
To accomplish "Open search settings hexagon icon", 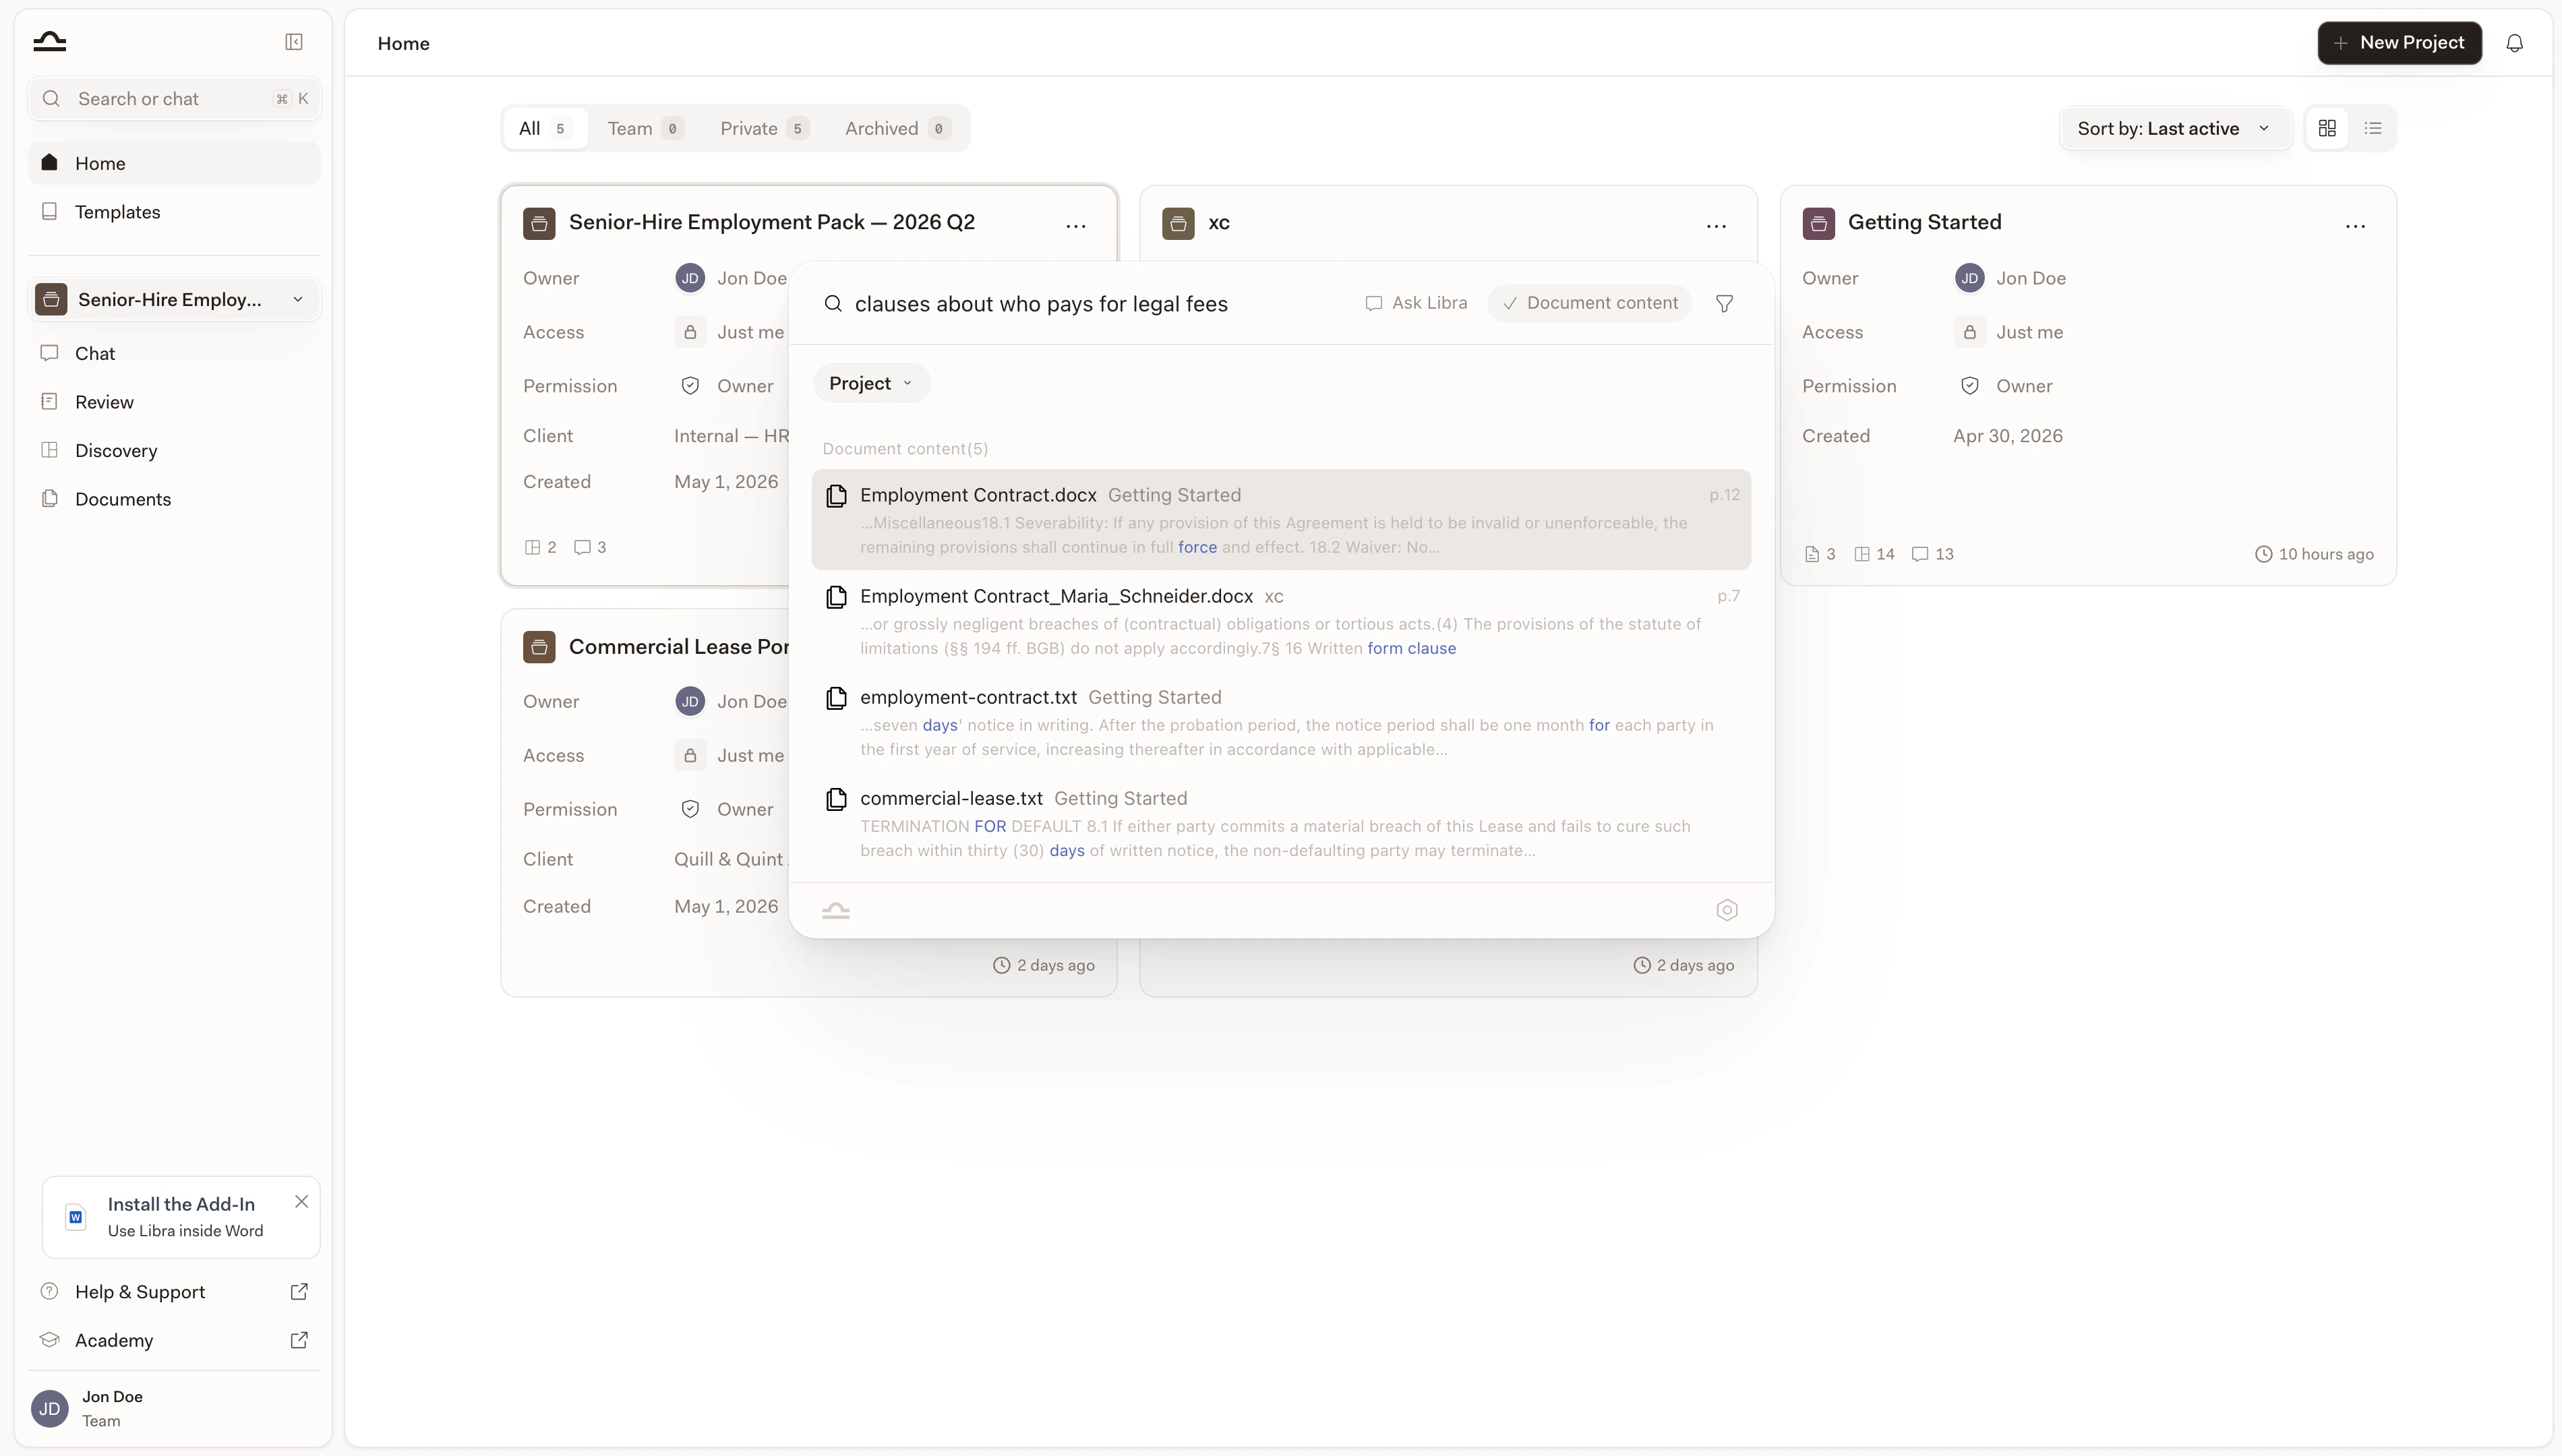I will [x=1727, y=910].
